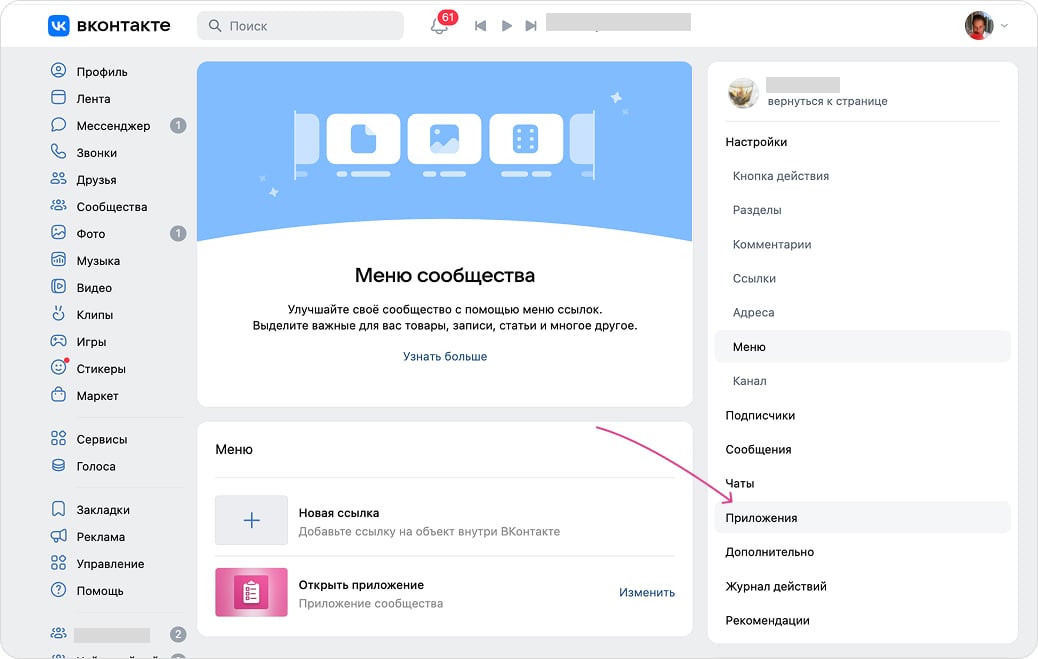Image resolution: width=1038 pixels, height=659 pixels.
Task: Open the notifications bell icon
Action: click(x=439, y=26)
